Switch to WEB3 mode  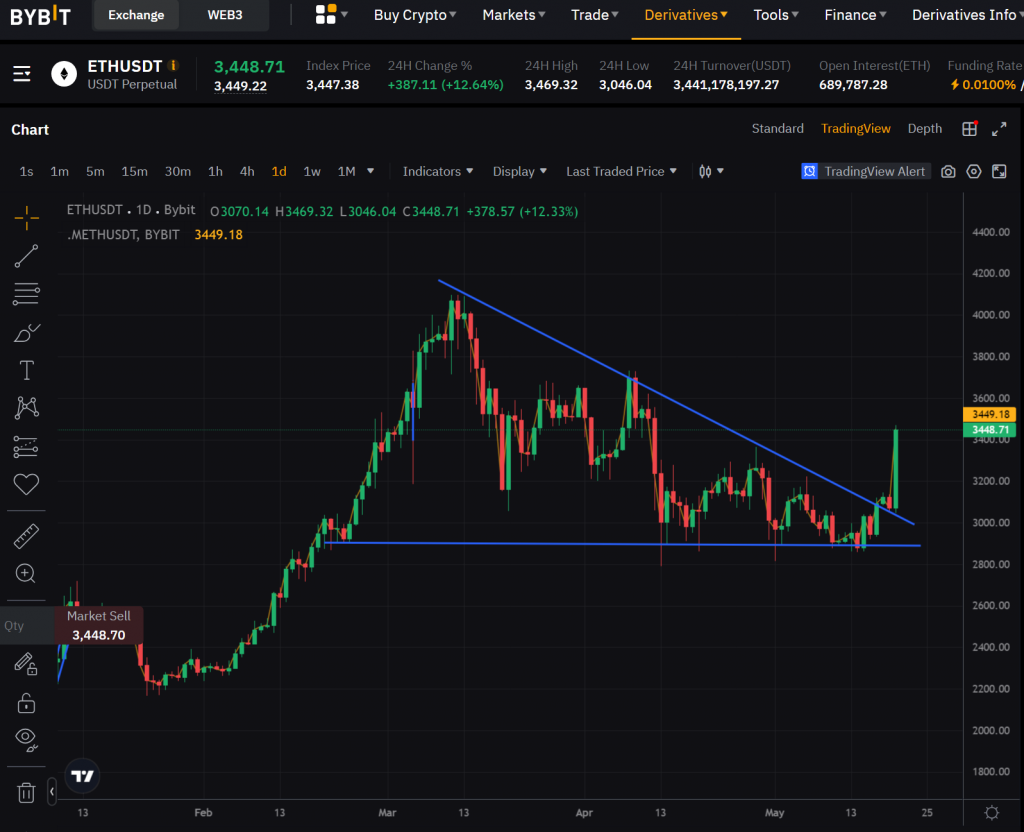tap(225, 15)
